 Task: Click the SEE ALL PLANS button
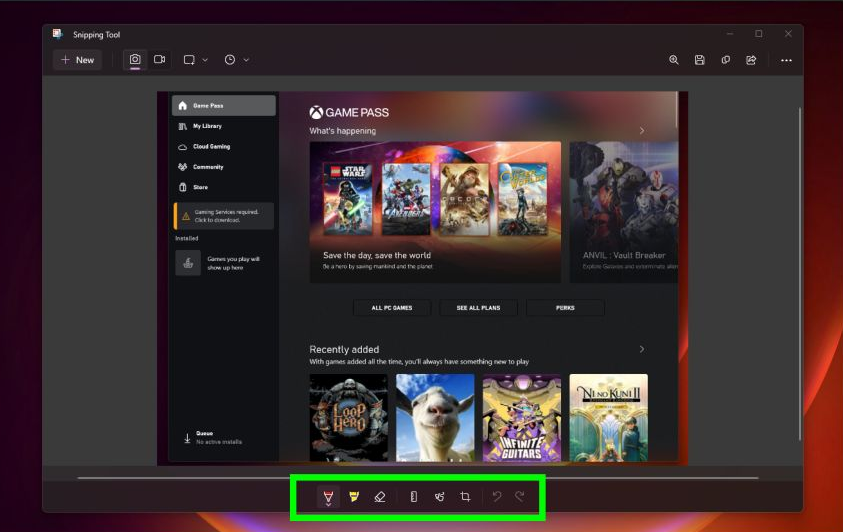point(478,308)
